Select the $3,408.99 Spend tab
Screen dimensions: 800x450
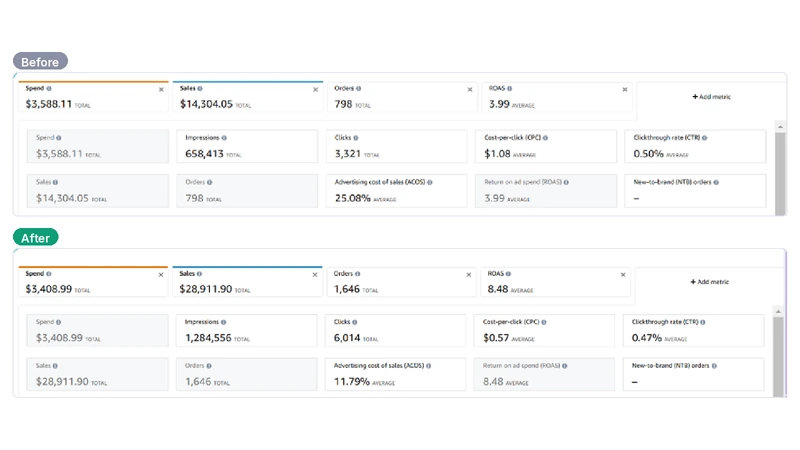pyautogui.click(x=93, y=281)
